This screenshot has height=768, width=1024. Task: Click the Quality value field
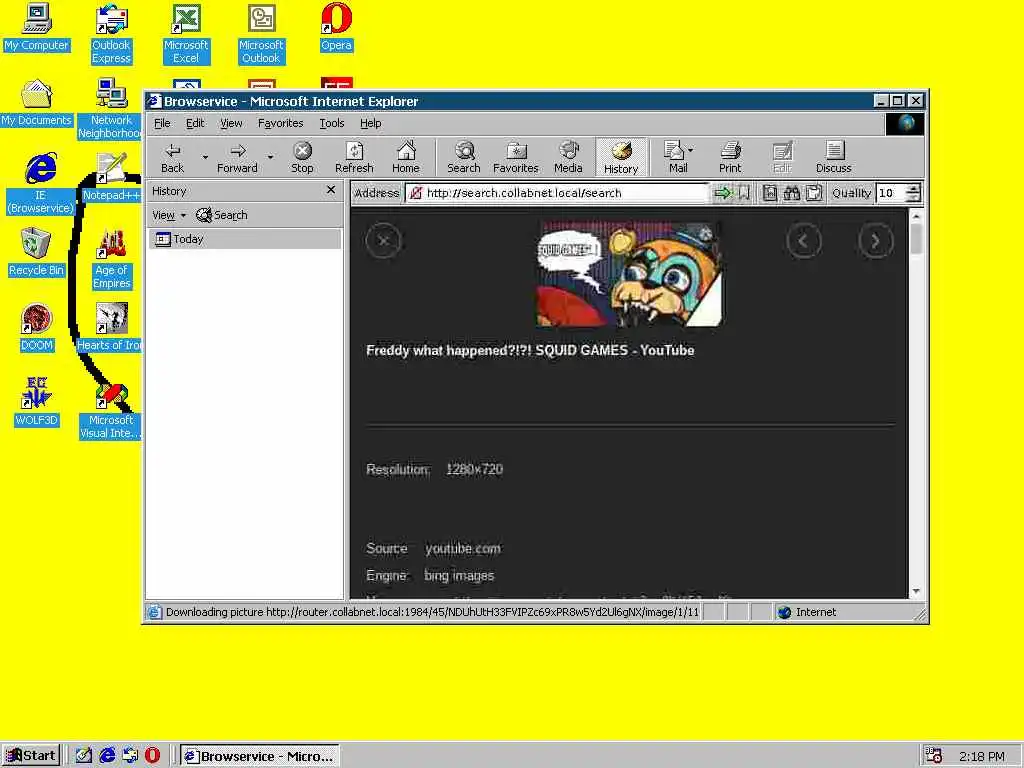coord(891,193)
